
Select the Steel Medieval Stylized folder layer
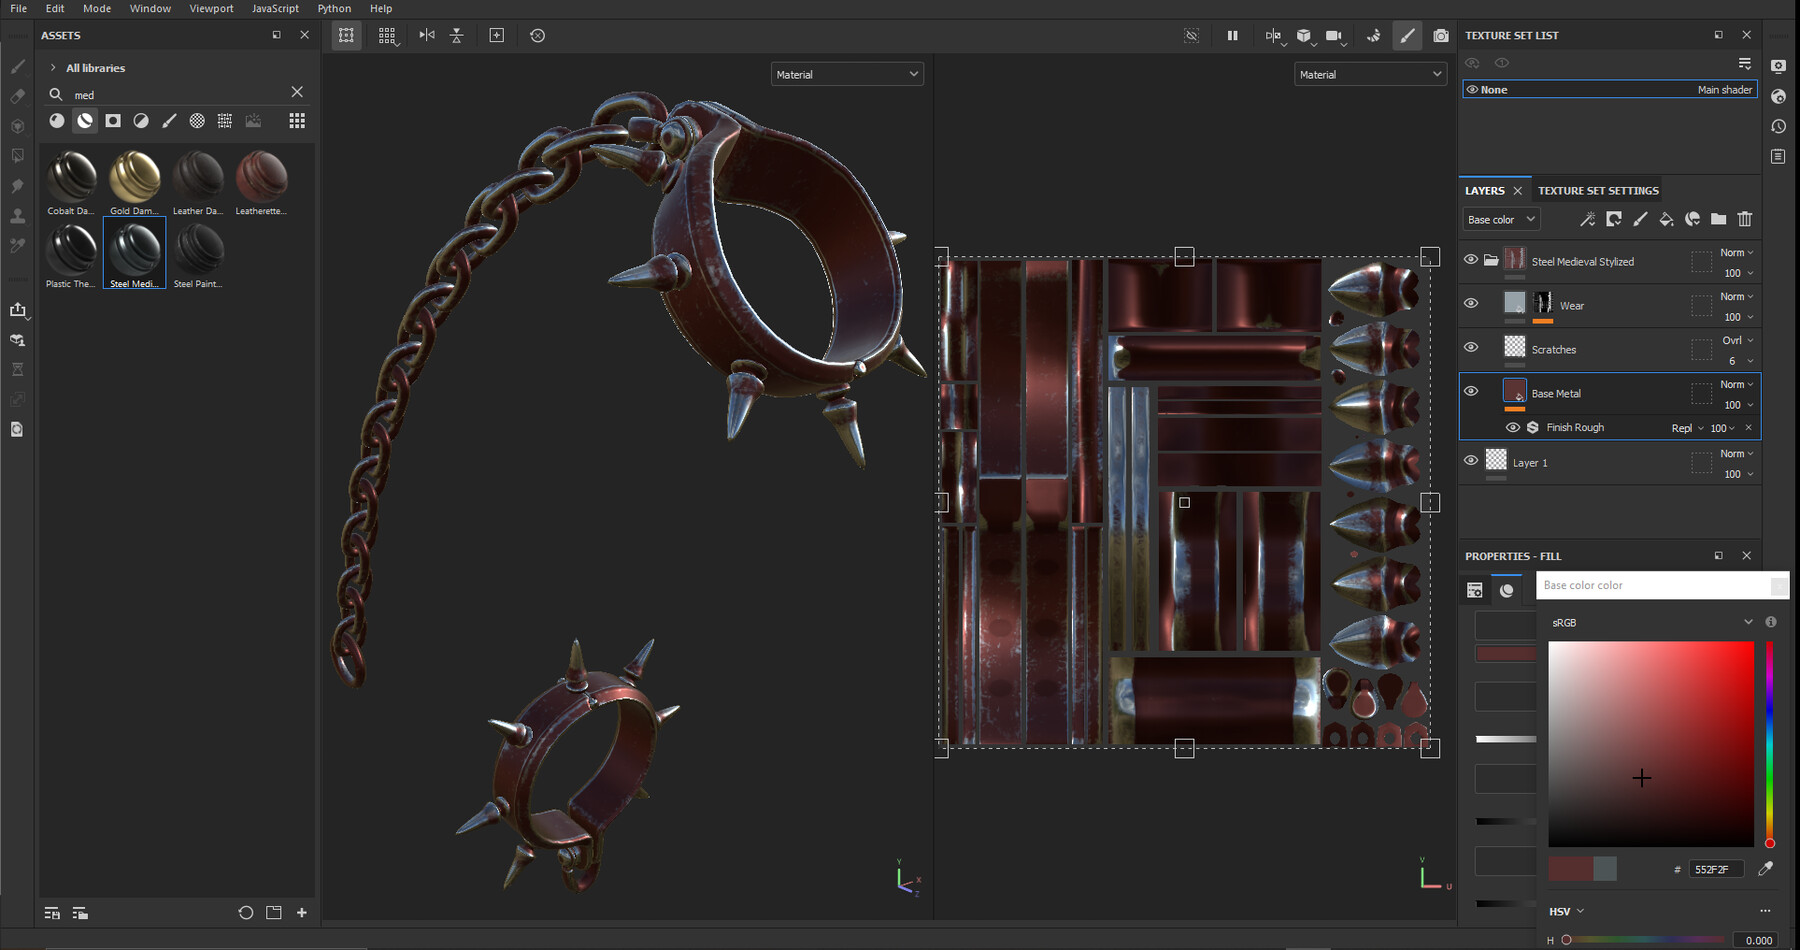(1609, 261)
